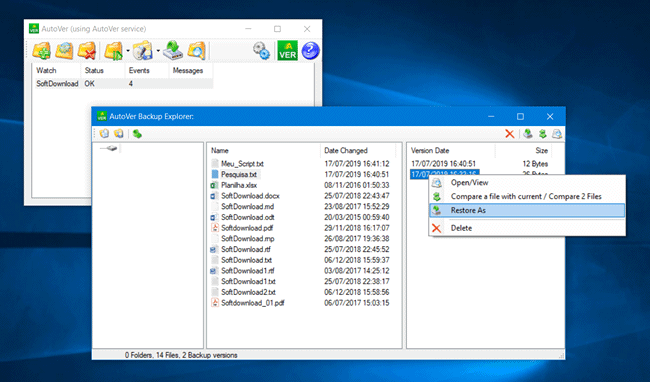Screen dimensions: 650x382
Task: Click the folder with green play arrow icon
Action: coord(113,51)
